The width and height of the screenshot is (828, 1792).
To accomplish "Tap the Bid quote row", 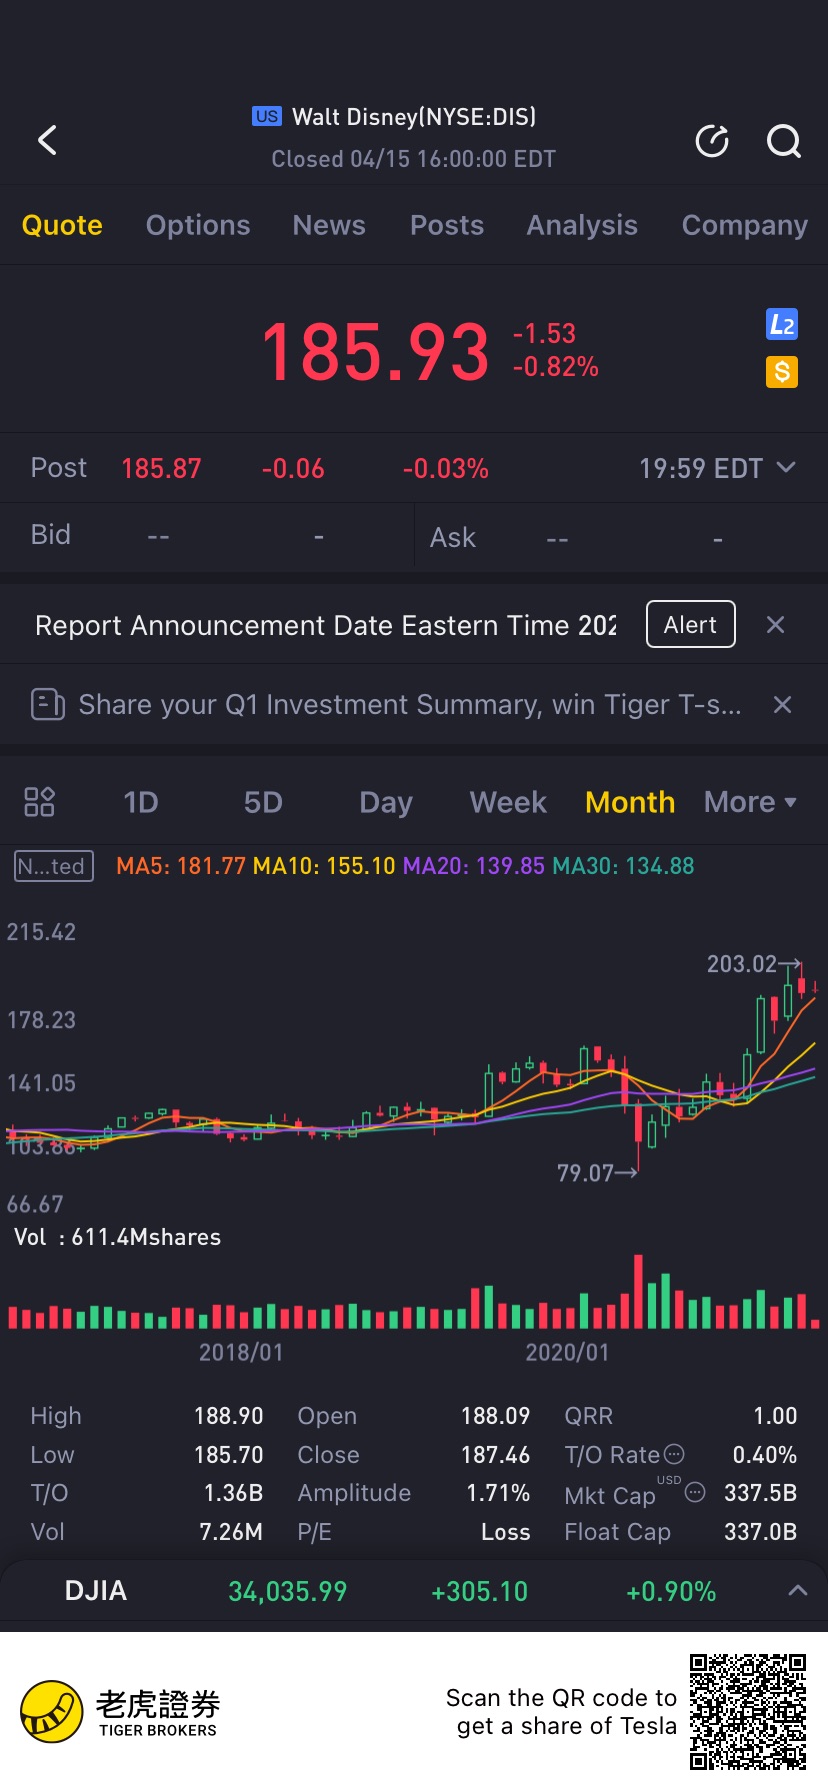I will pyautogui.click(x=207, y=536).
